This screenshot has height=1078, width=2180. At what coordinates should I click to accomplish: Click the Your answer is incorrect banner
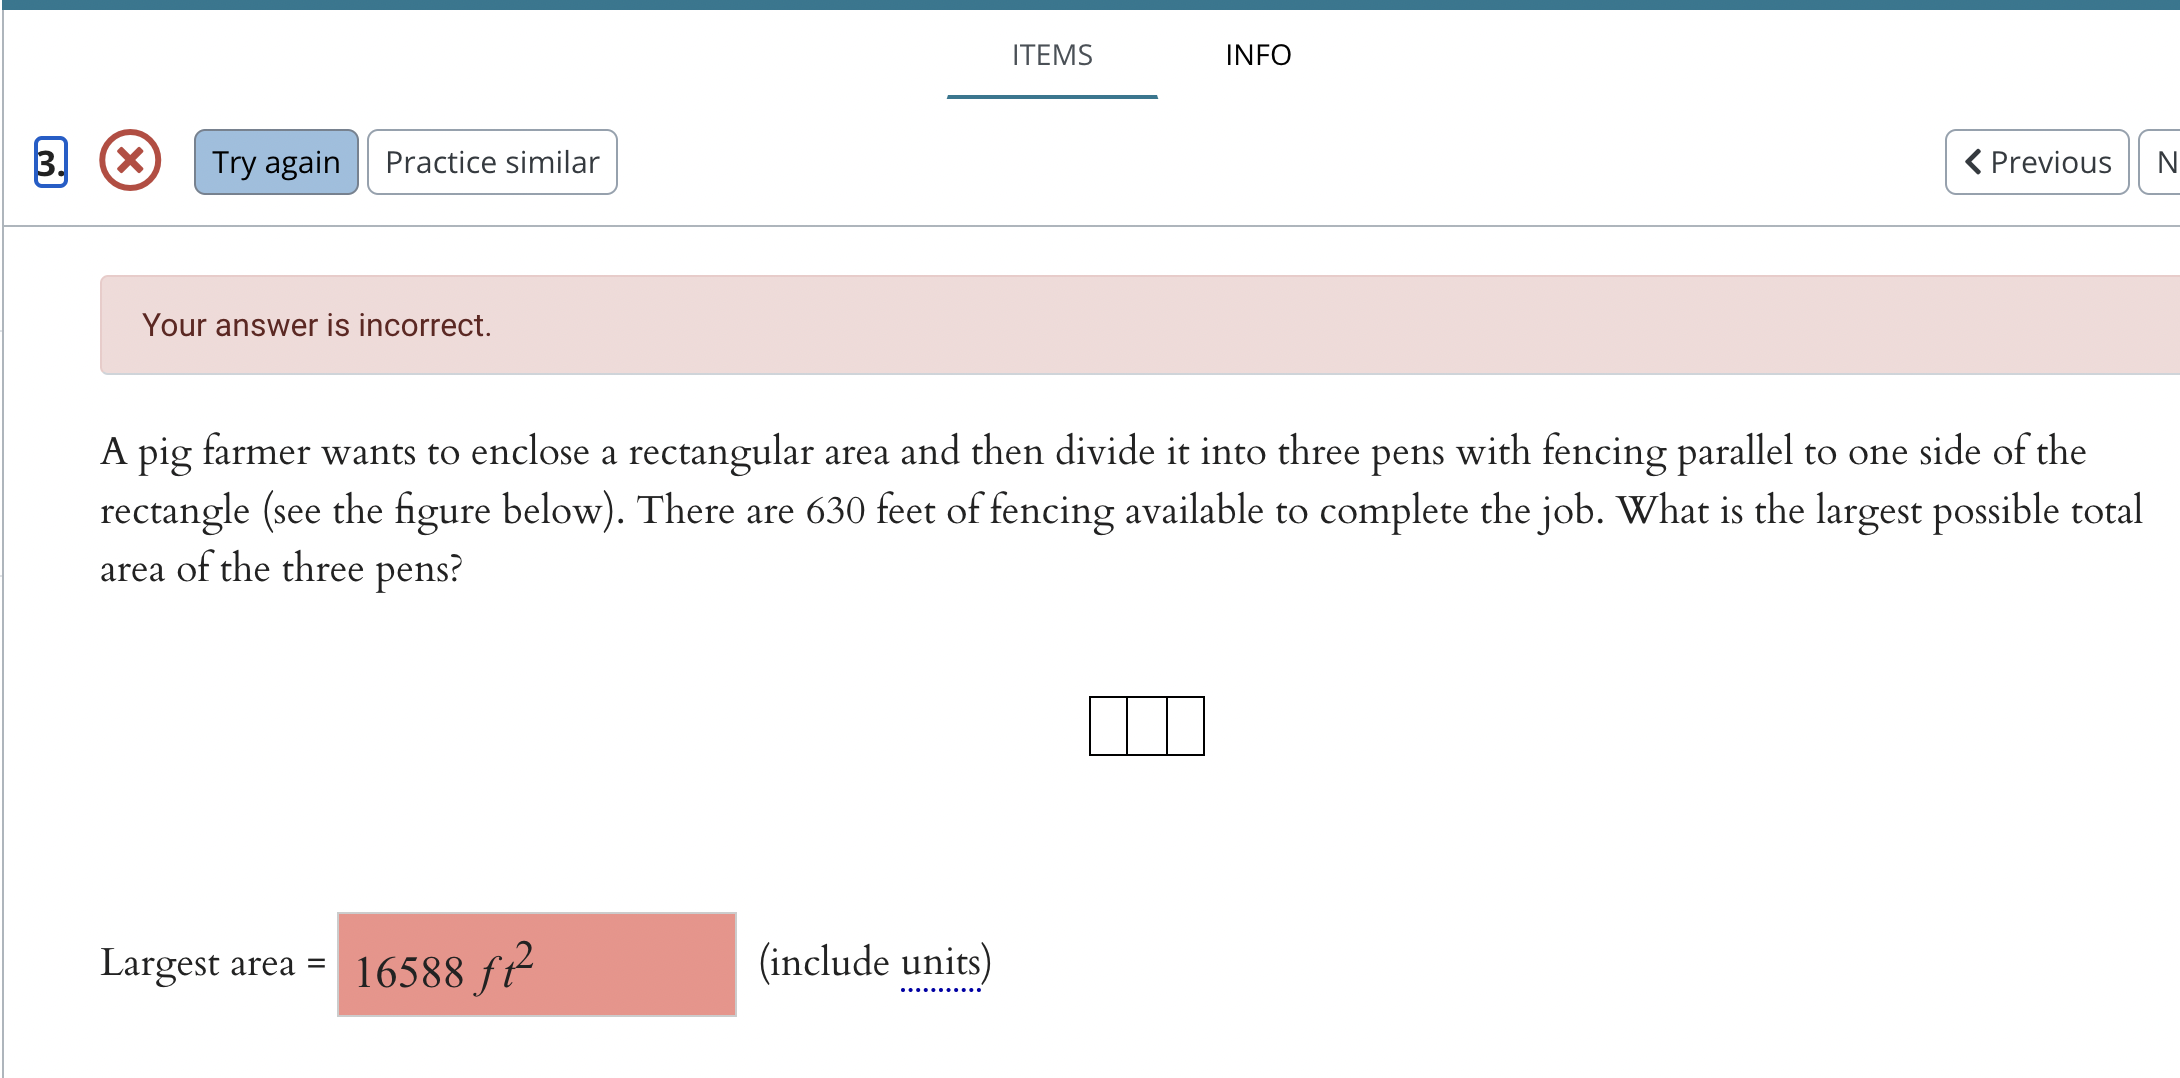pos(317,324)
